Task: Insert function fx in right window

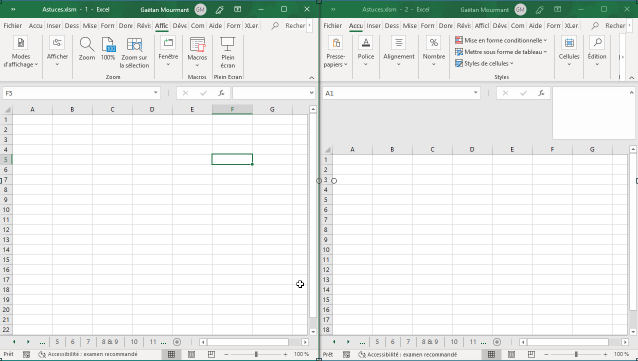Action: point(541,93)
